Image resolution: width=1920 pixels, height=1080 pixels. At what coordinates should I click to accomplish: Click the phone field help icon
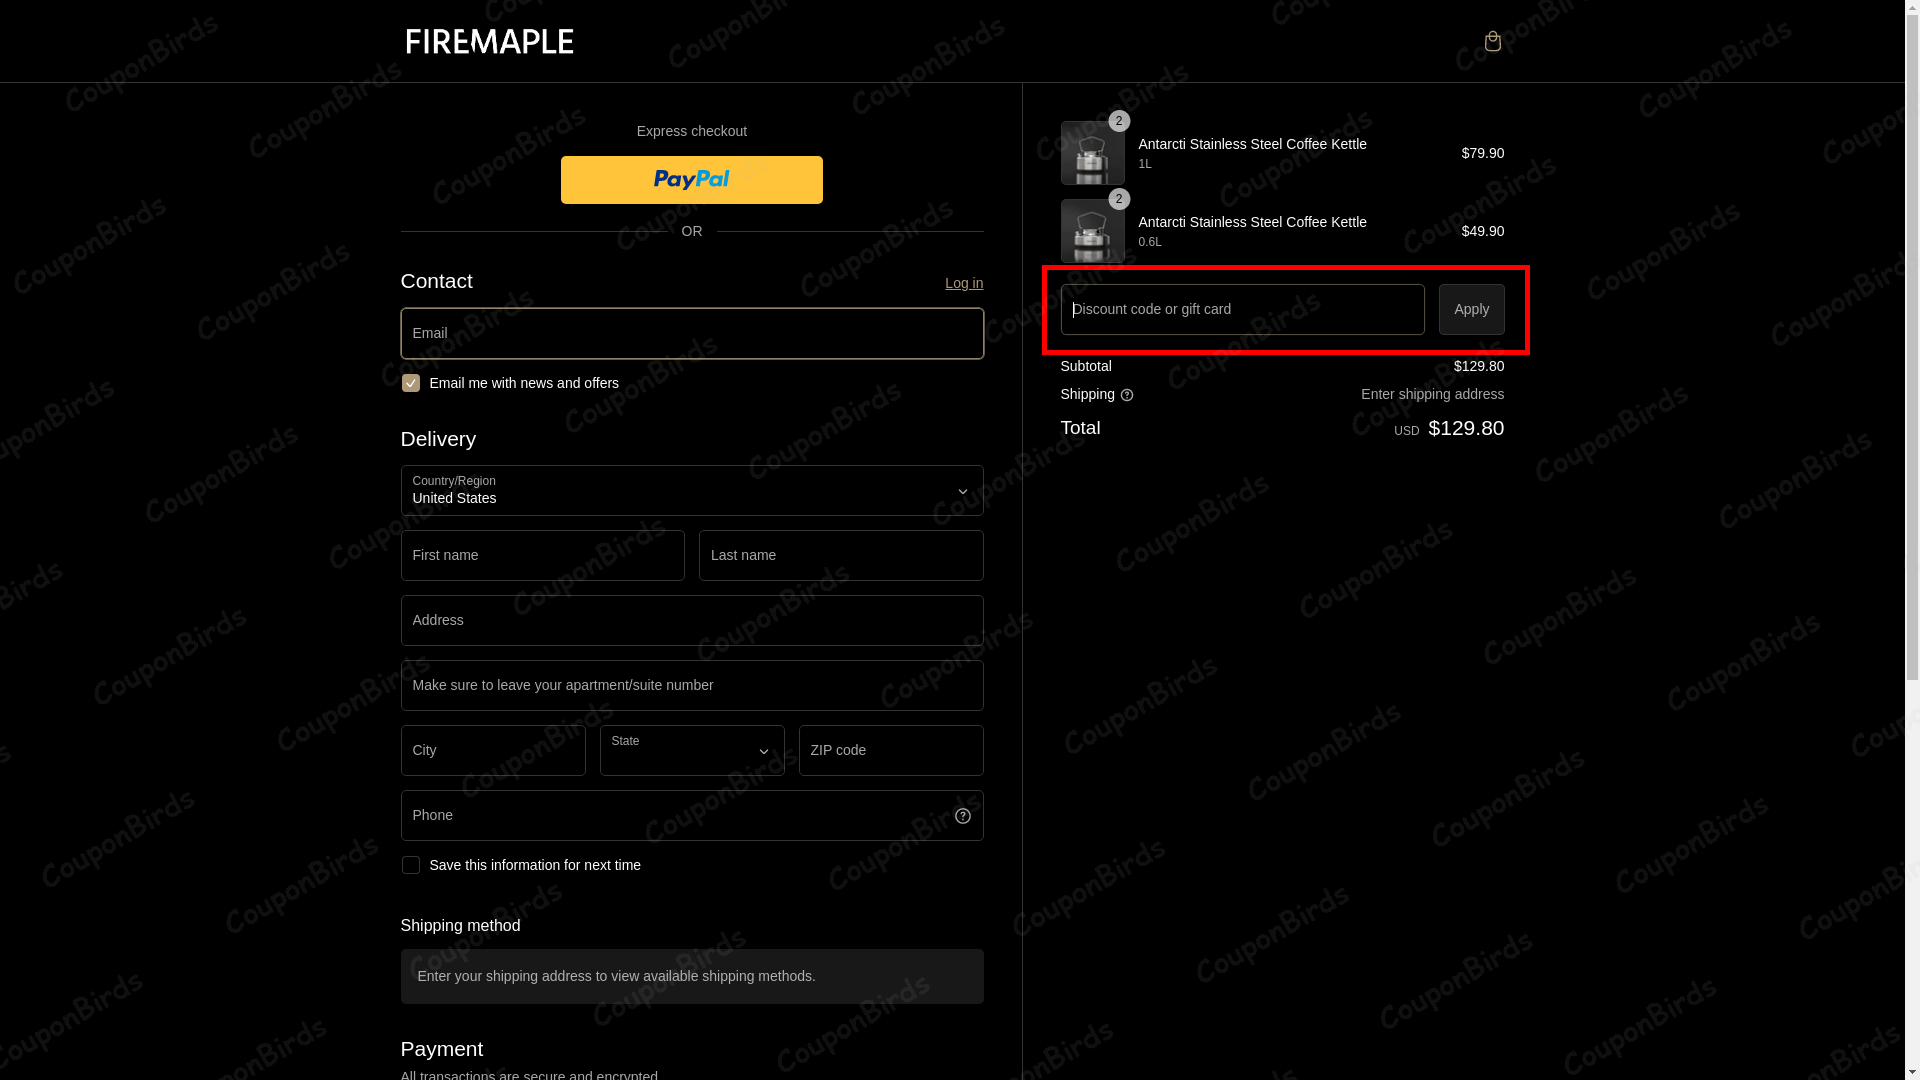click(x=962, y=816)
